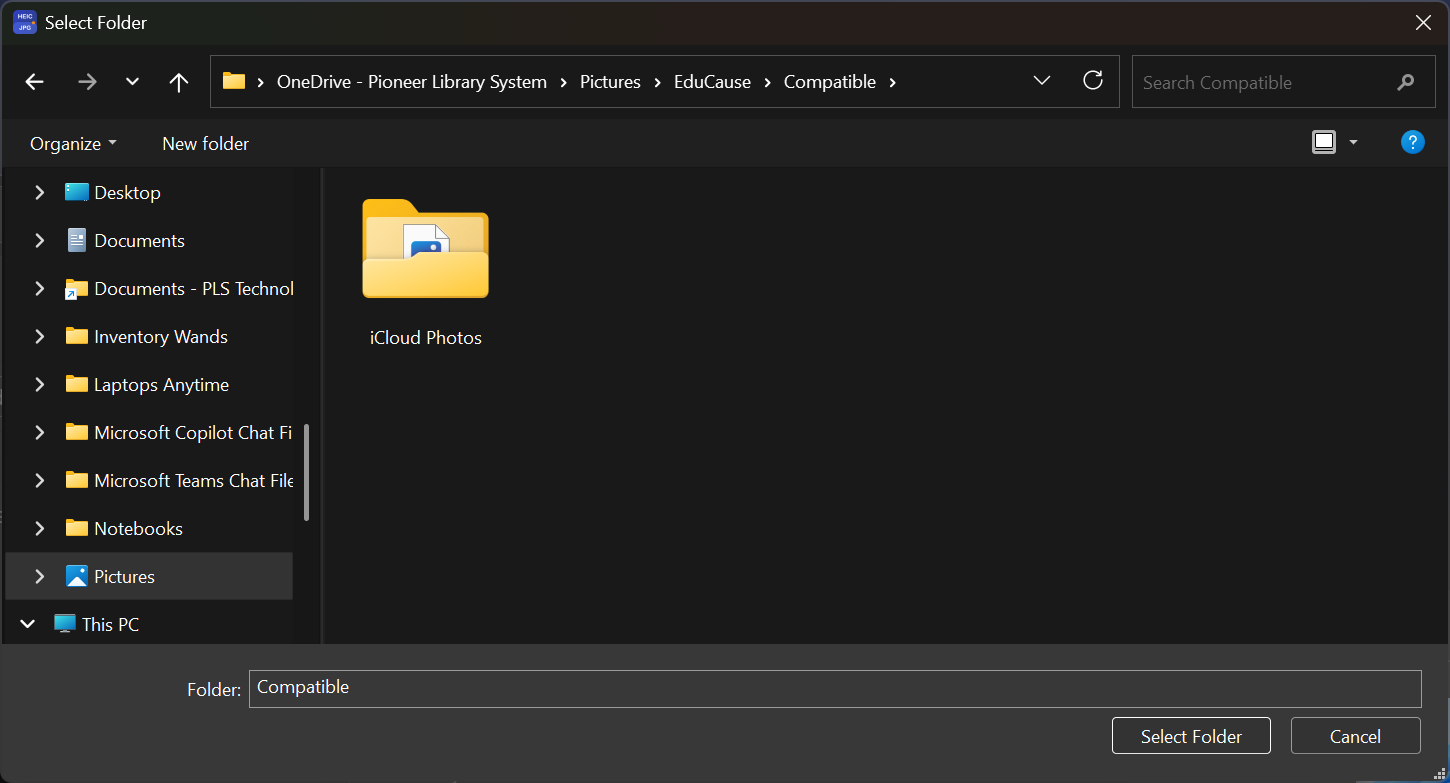
Task: Click the Select Folder button
Action: coord(1190,736)
